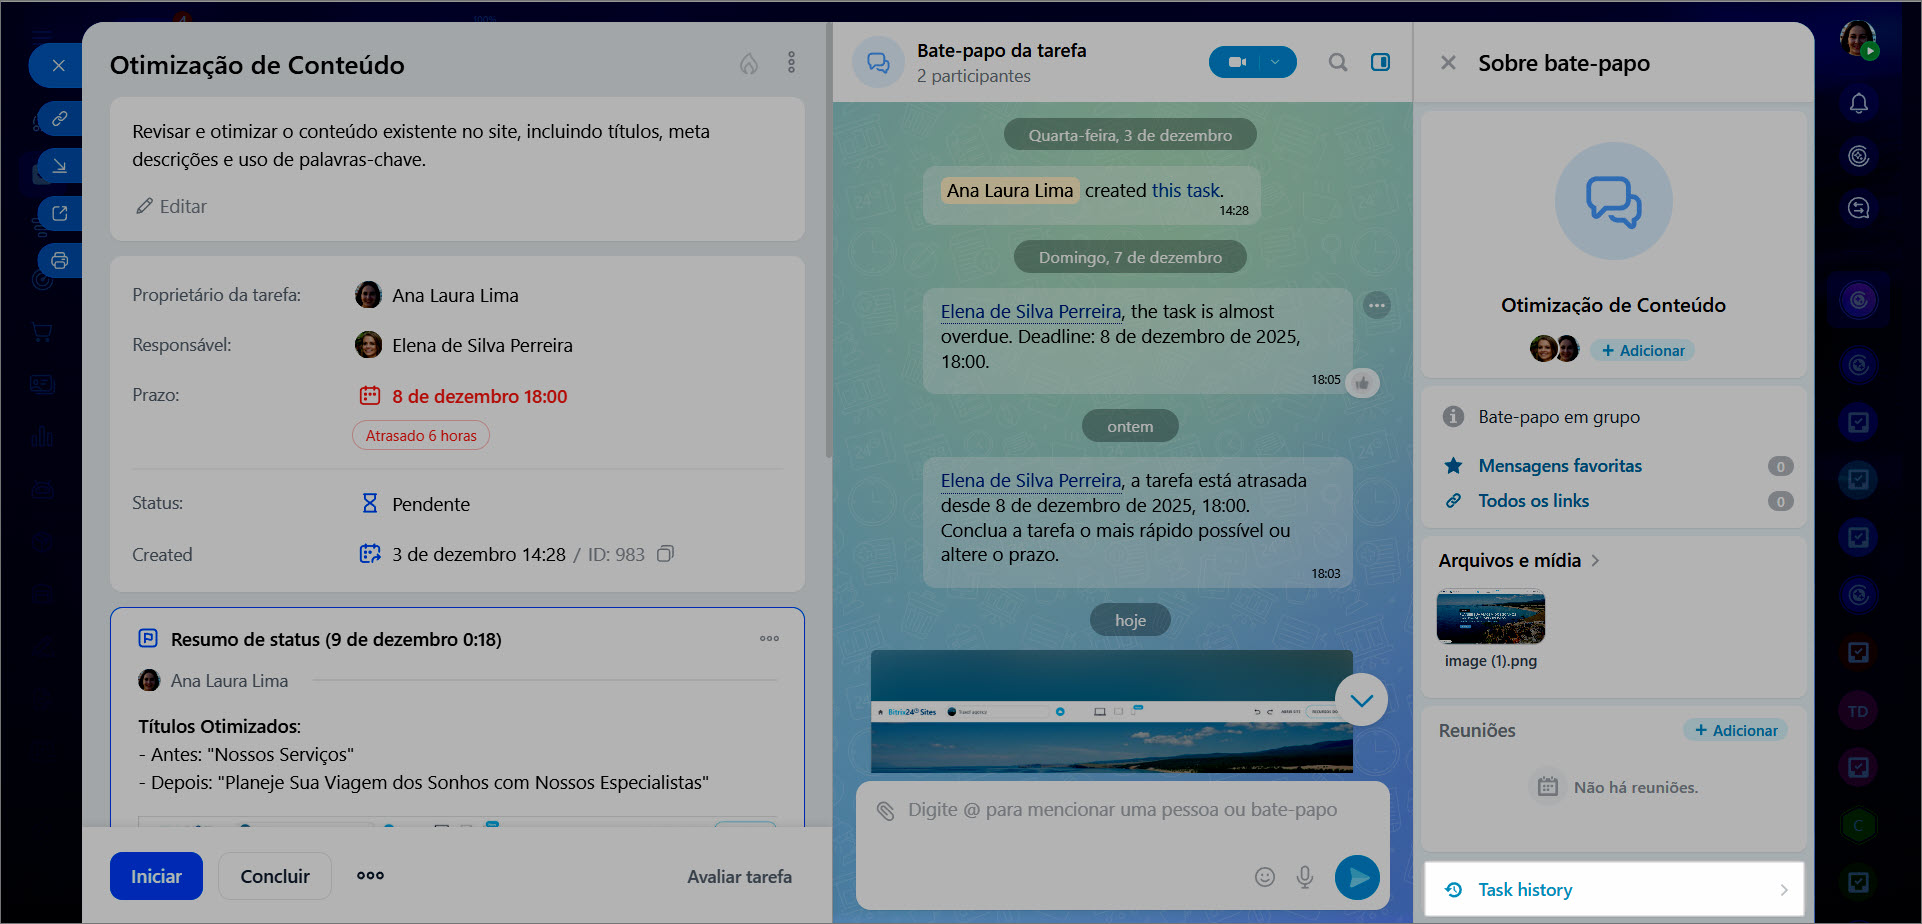Open Task history

click(1613, 890)
